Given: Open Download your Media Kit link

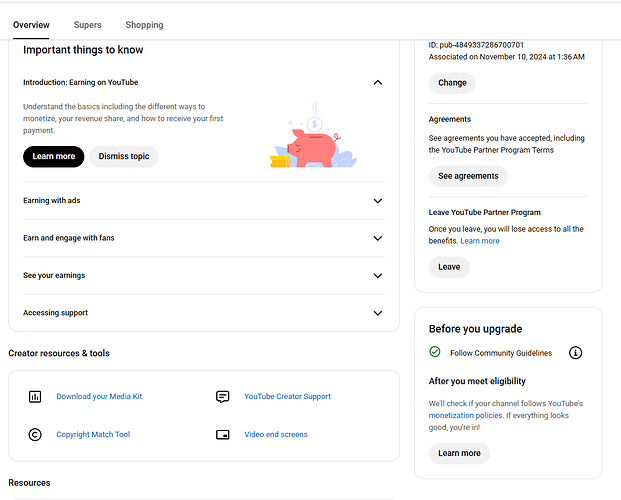Looking at the screenshot, I should [99, 396].
